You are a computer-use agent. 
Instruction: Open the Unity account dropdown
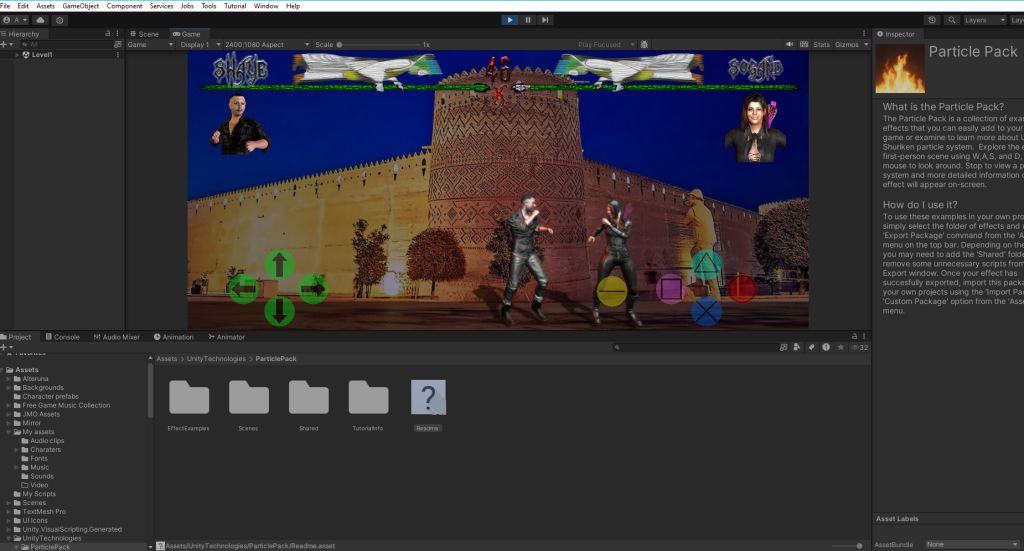(15, 20)
